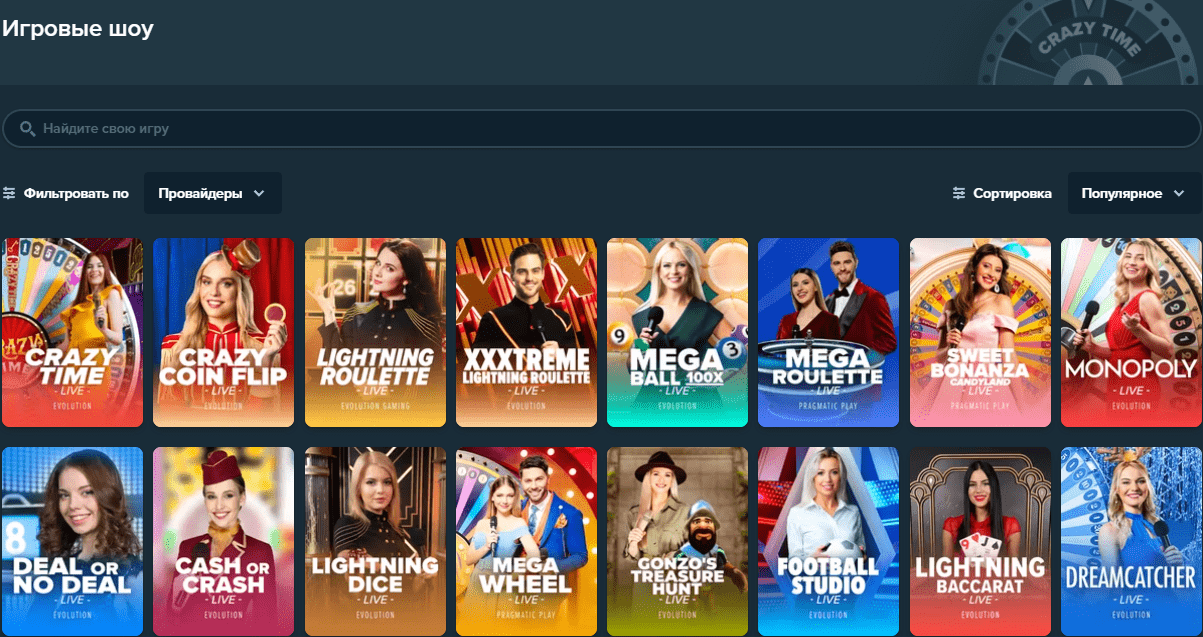Screen dimensions: 1203x637
Task: Open XXXtreme Lightning Roulette tile
Action: (x=526, y=332)
